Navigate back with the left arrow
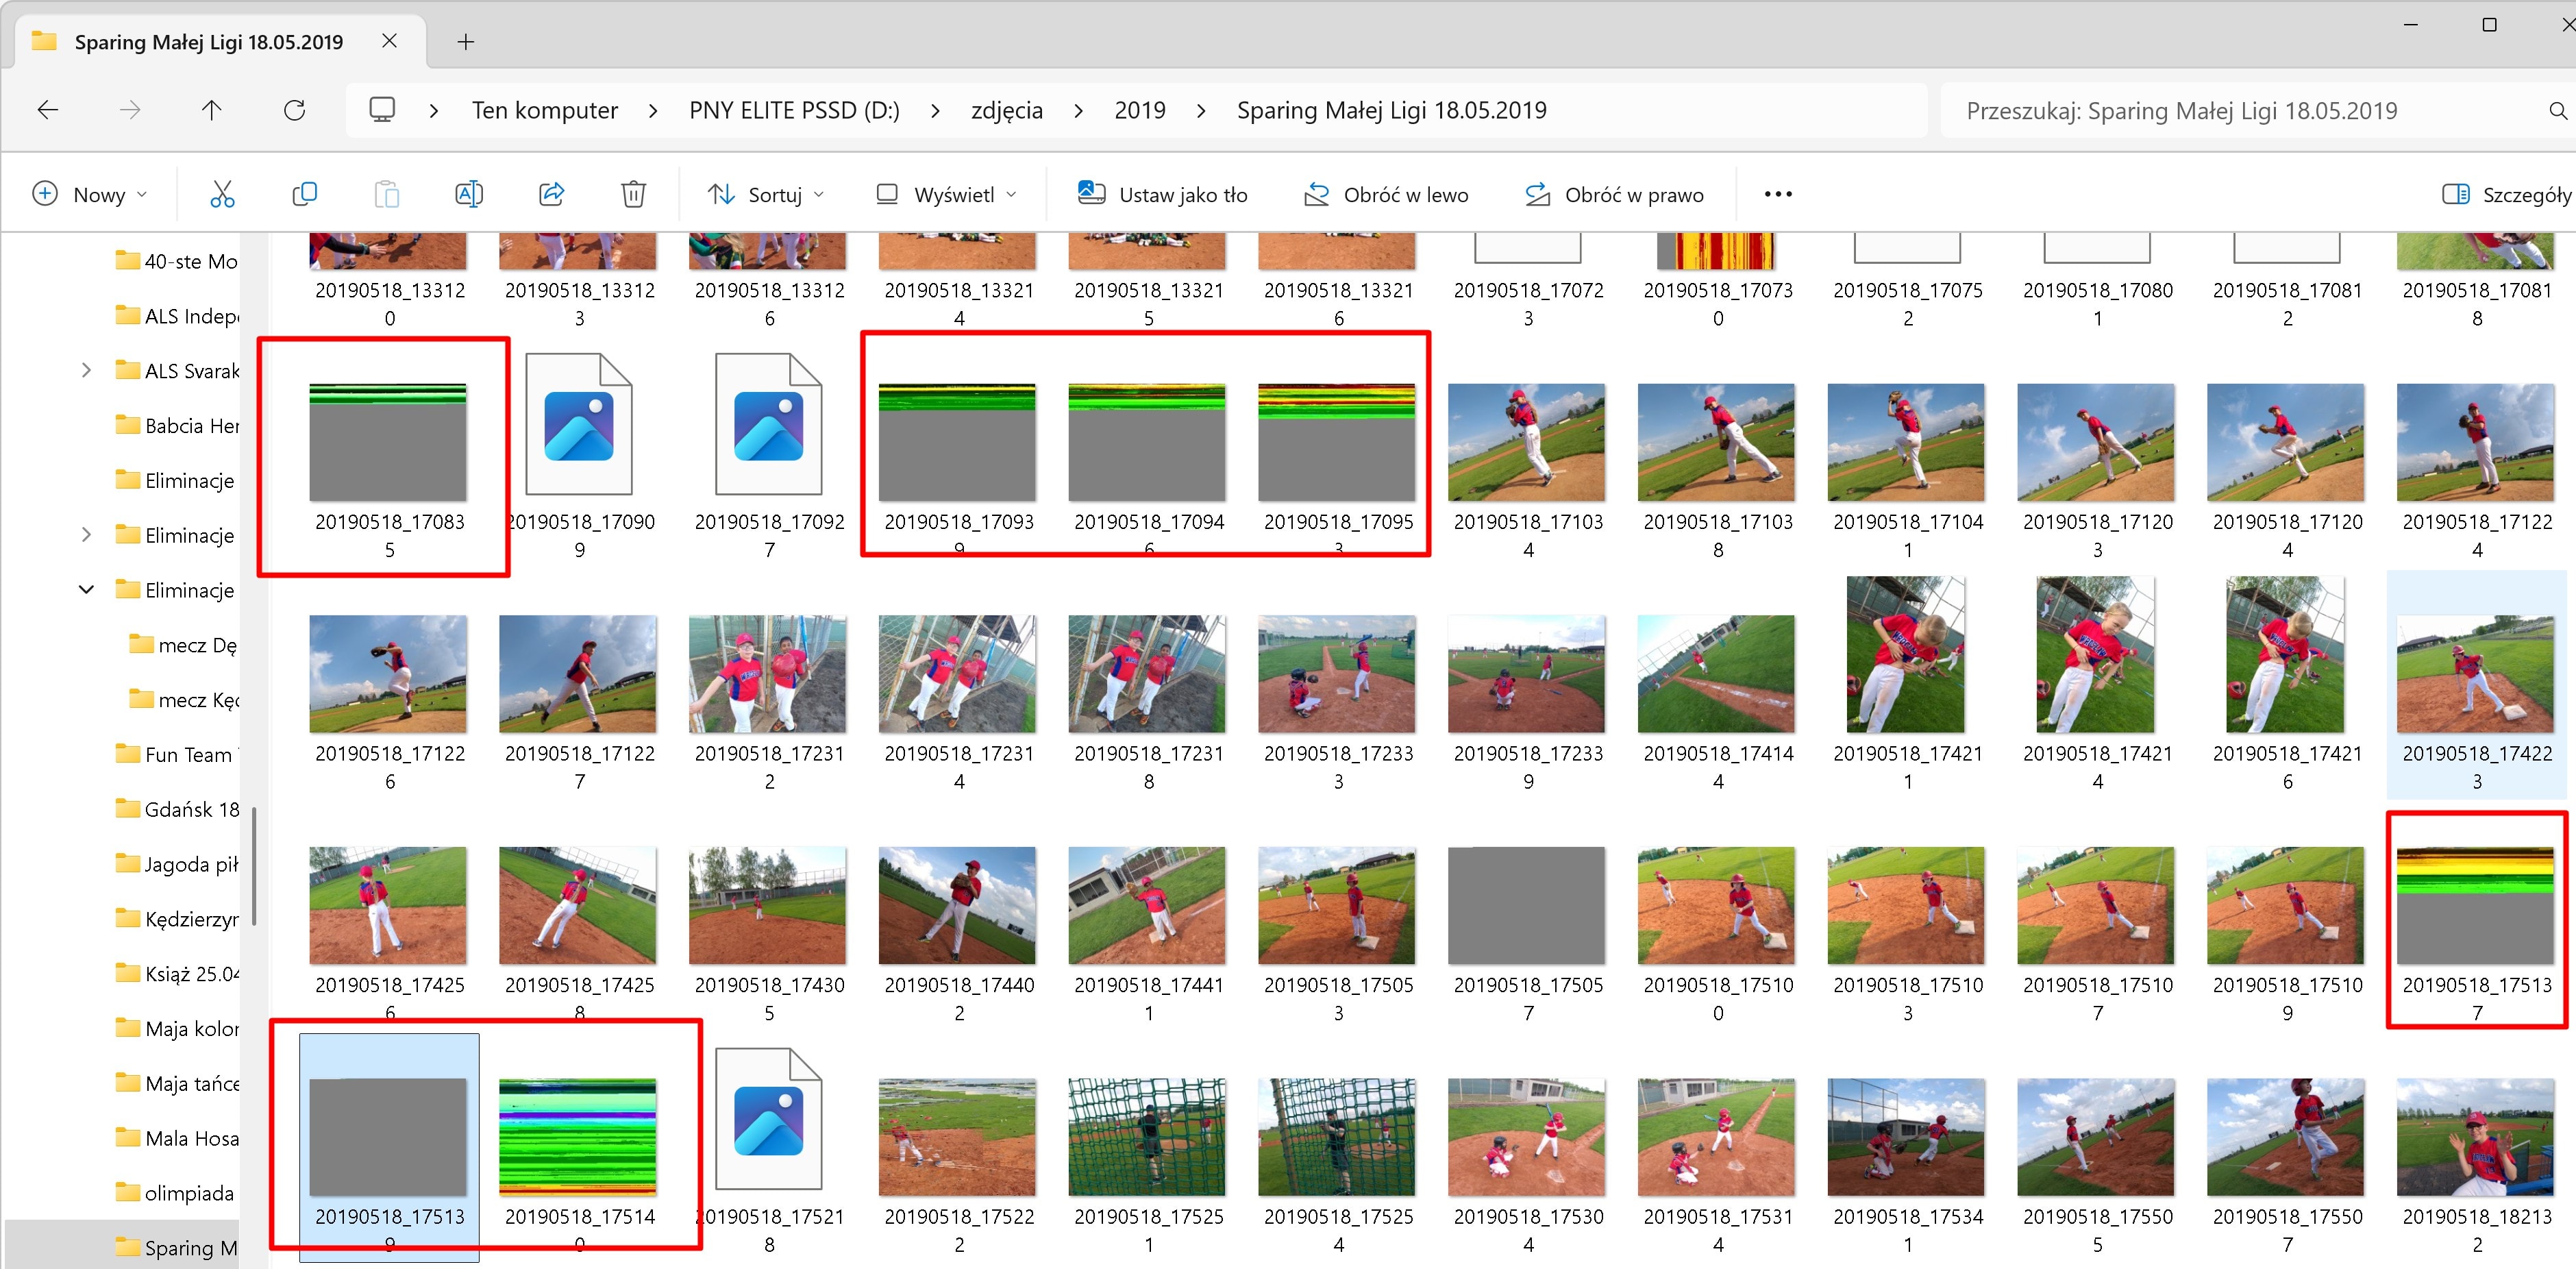This screenshot has height=1269, width=2576. pos(47,110)
